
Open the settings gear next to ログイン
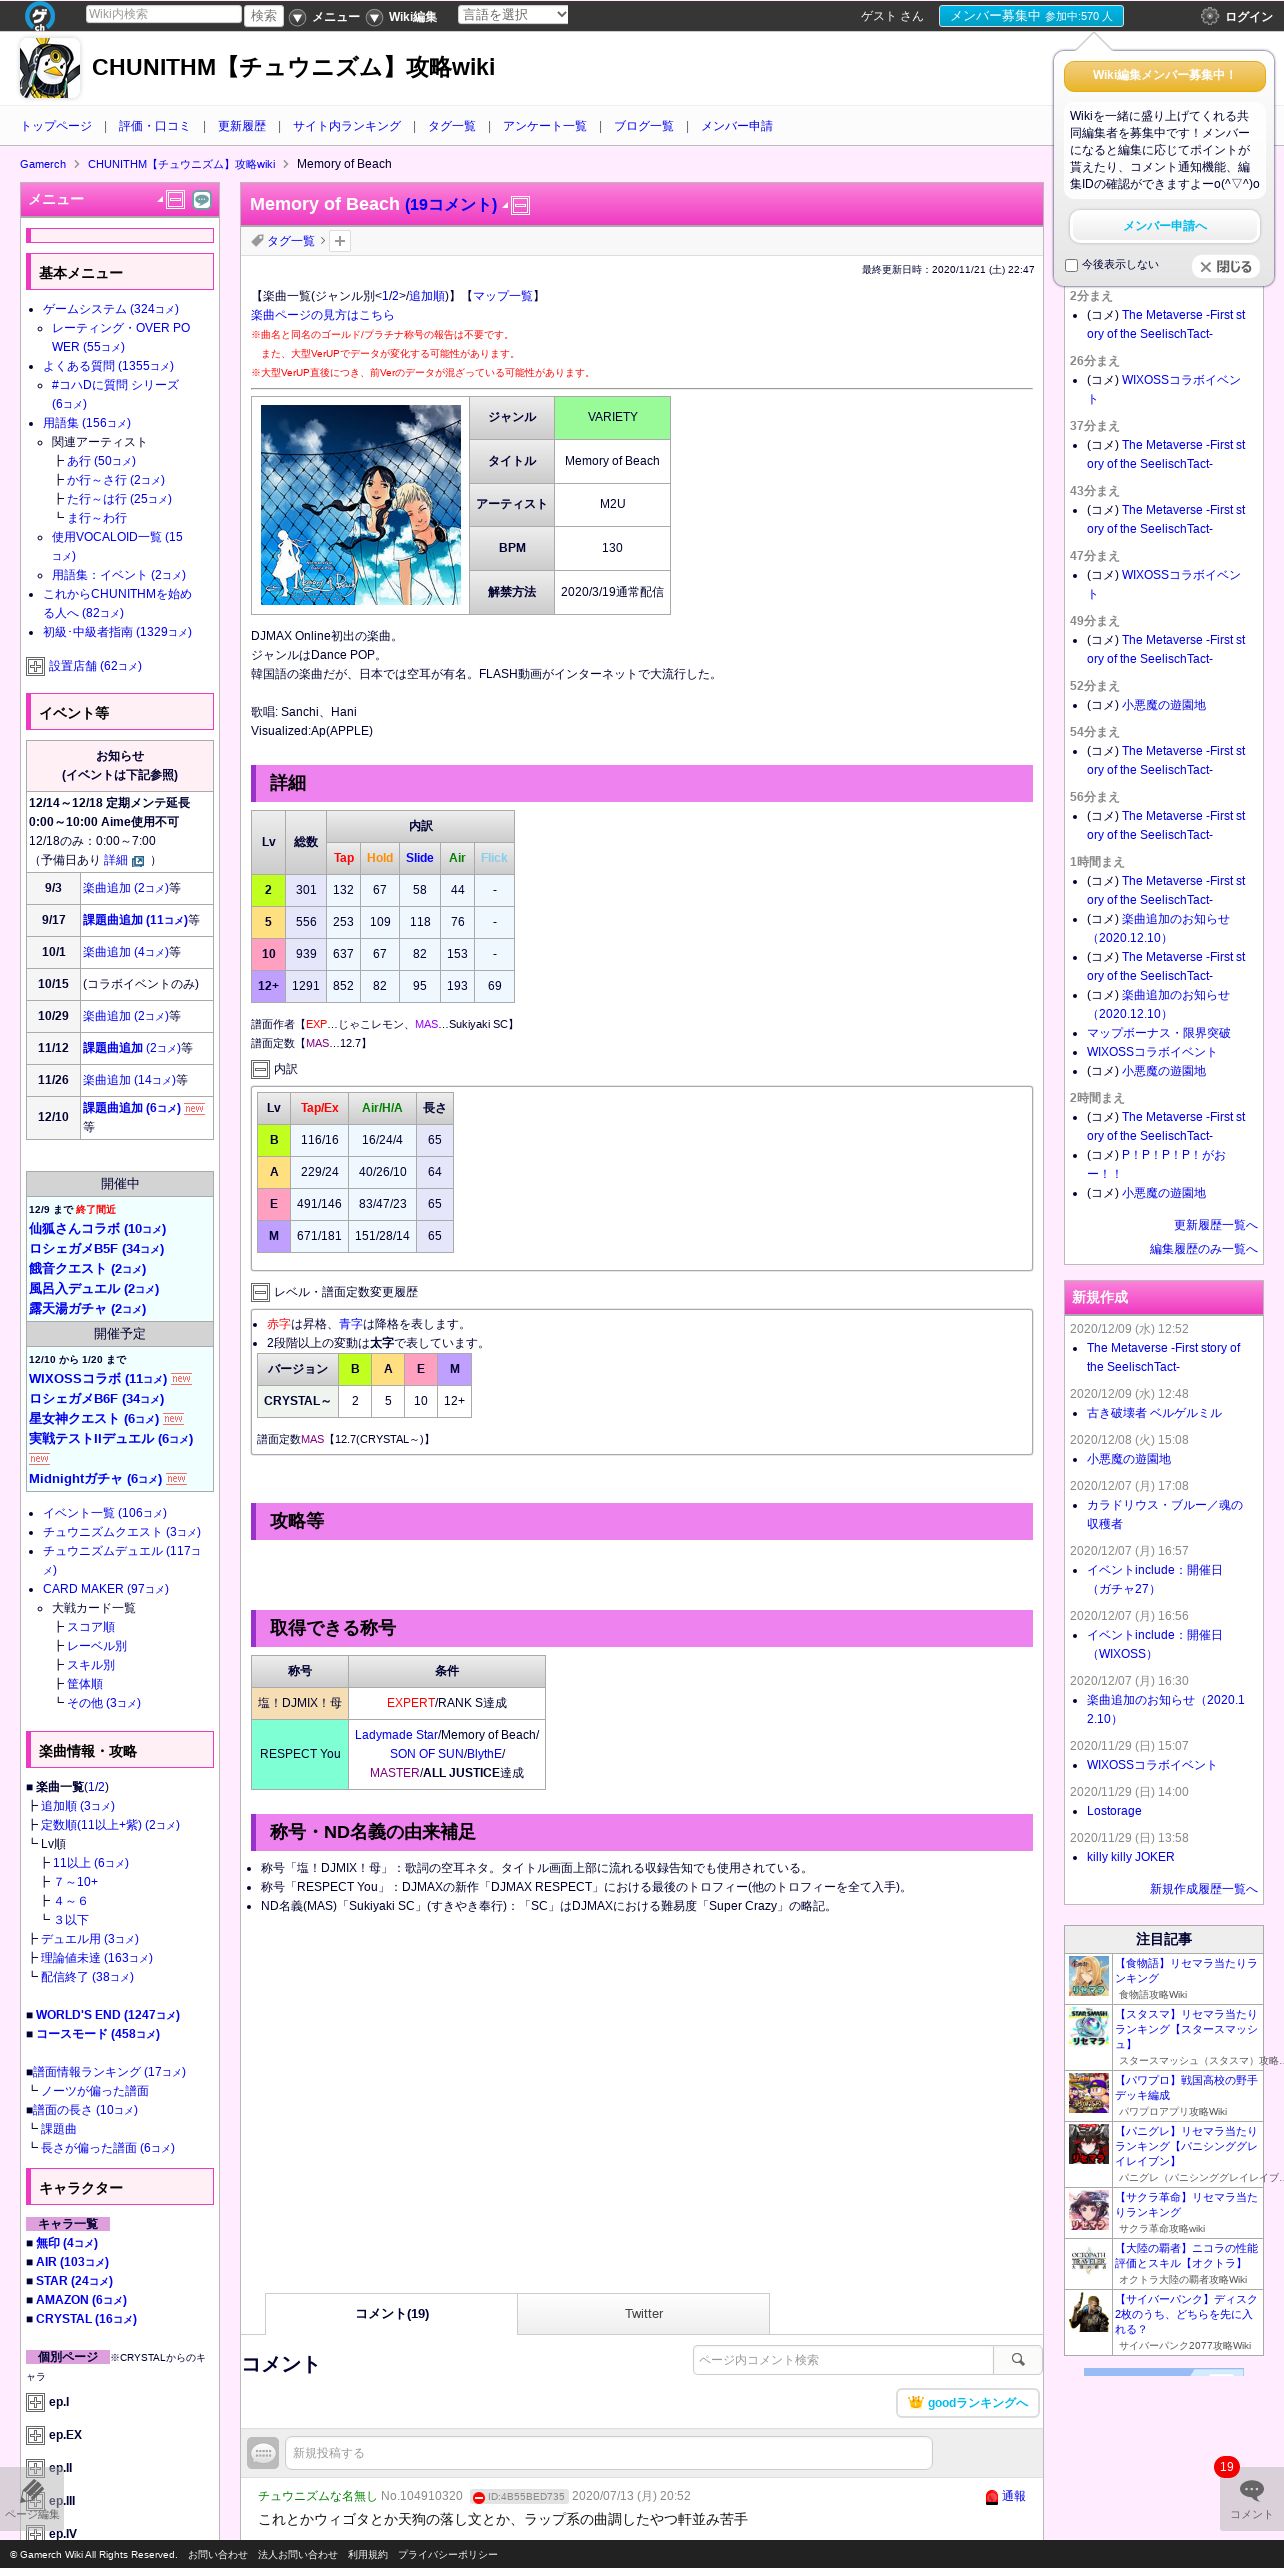pos(1209,16)
